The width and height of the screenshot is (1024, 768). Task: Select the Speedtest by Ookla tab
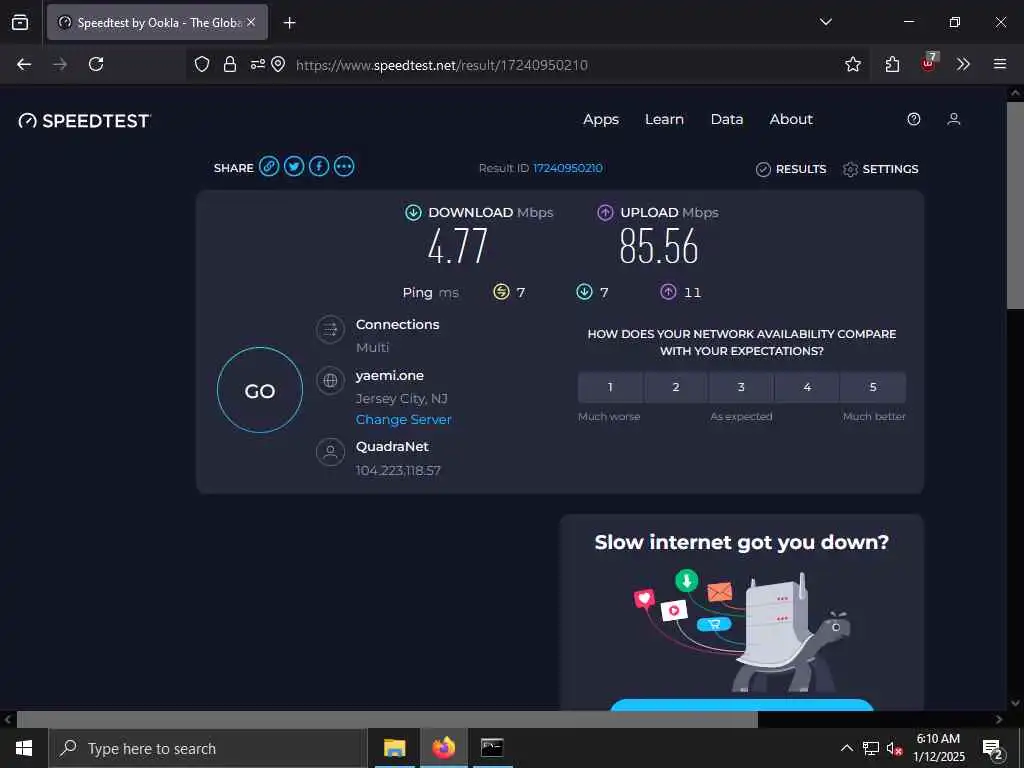157,22
